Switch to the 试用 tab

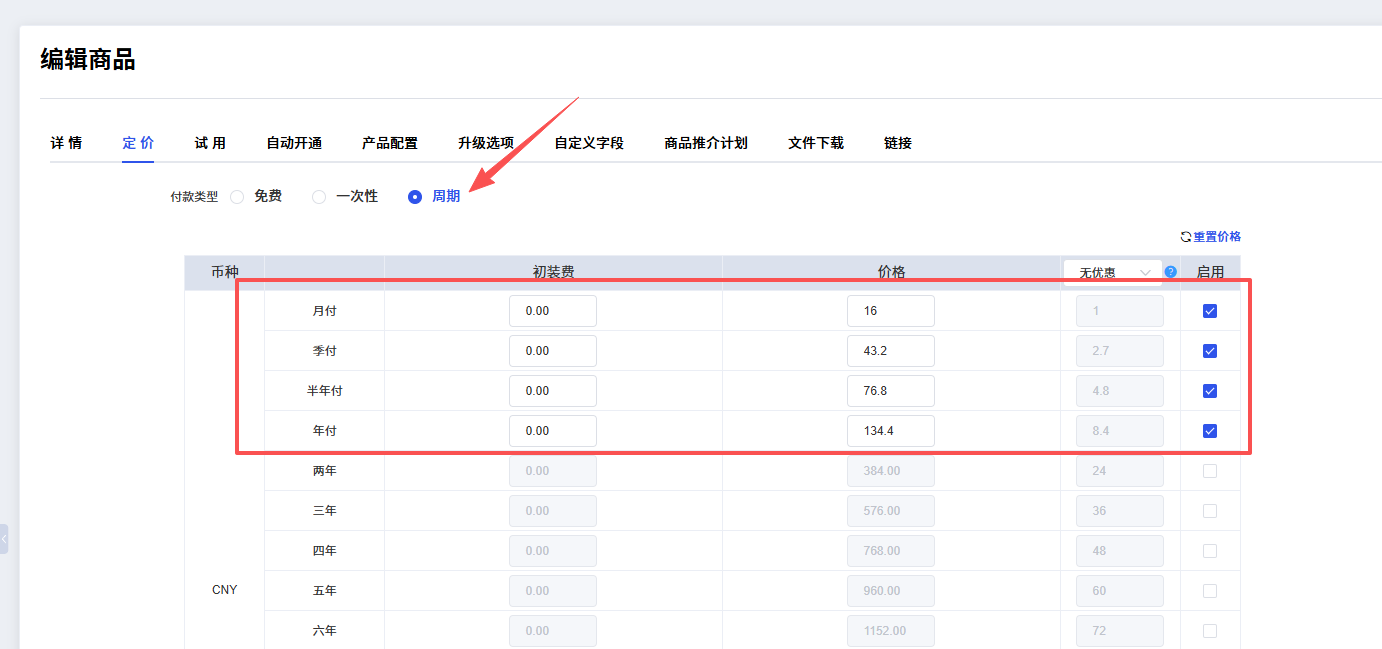pyautogui.click(x=210, y=143)
